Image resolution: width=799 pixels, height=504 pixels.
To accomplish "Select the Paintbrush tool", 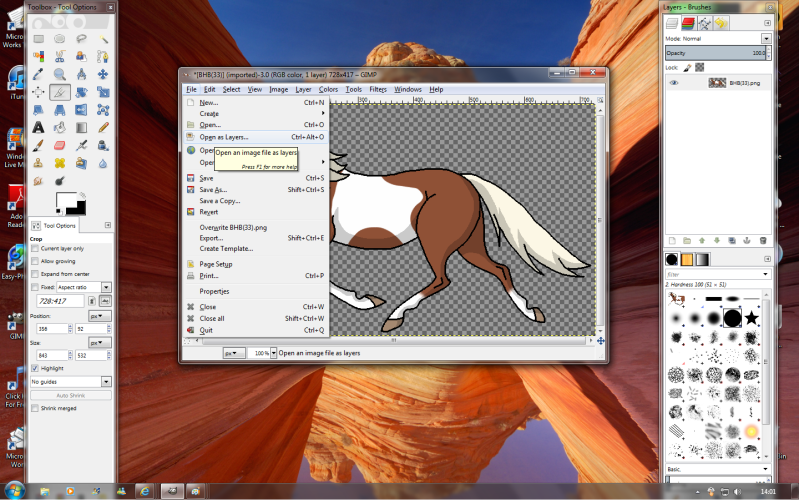I will pos(38,146).
